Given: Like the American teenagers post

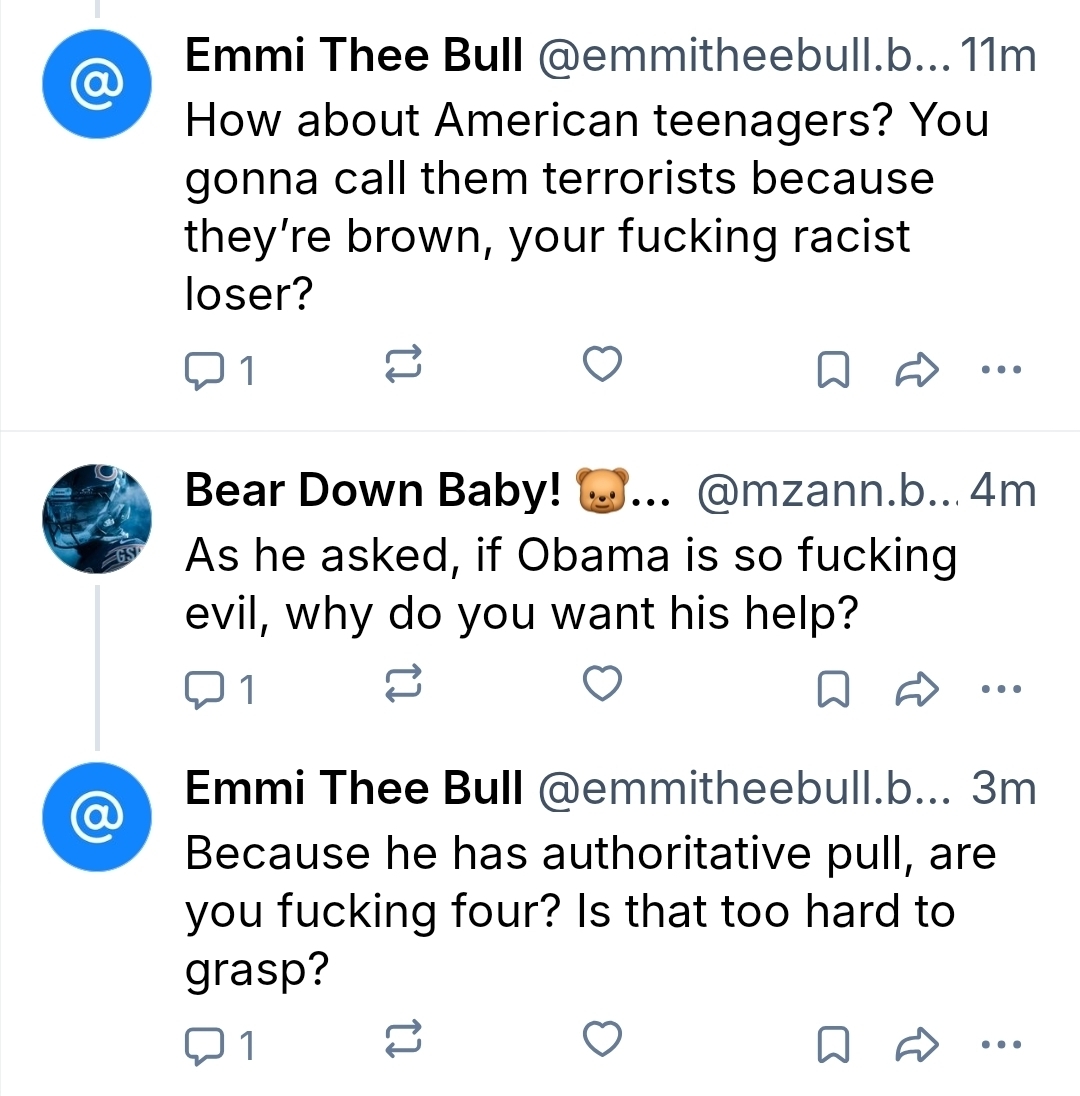Looking at the screenshot, I should tap(603, 367).
